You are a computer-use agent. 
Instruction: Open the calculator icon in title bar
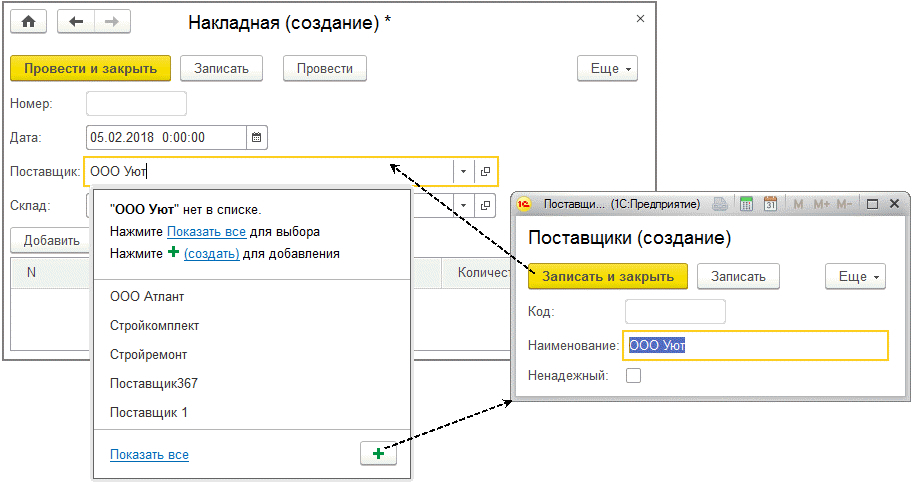click(746, 204)
